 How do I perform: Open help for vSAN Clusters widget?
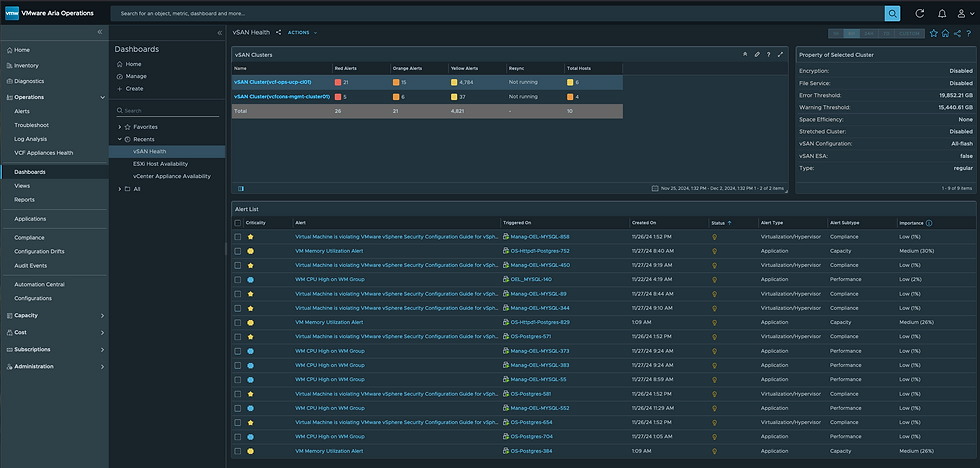(768, 54)
